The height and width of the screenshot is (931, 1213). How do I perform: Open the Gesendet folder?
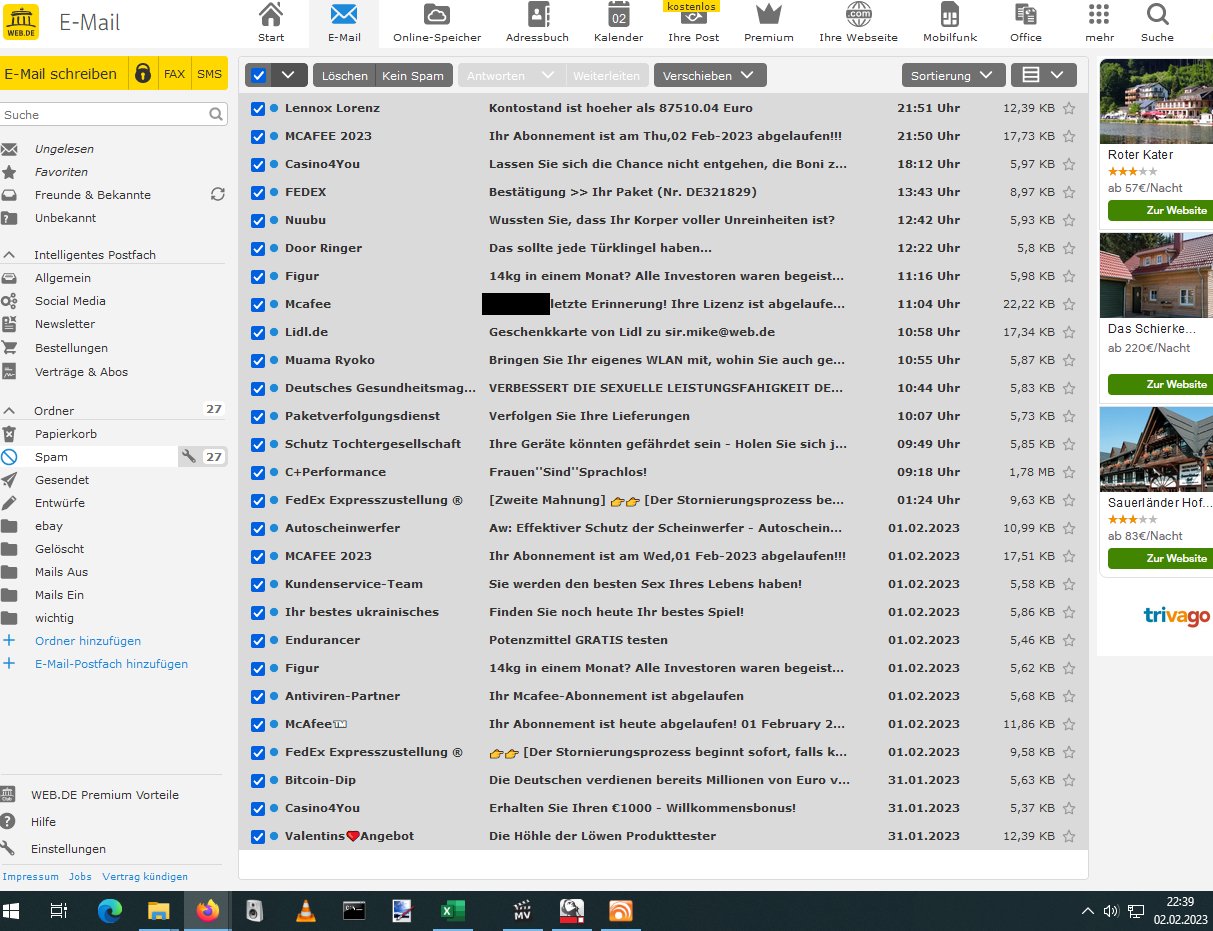62,480
